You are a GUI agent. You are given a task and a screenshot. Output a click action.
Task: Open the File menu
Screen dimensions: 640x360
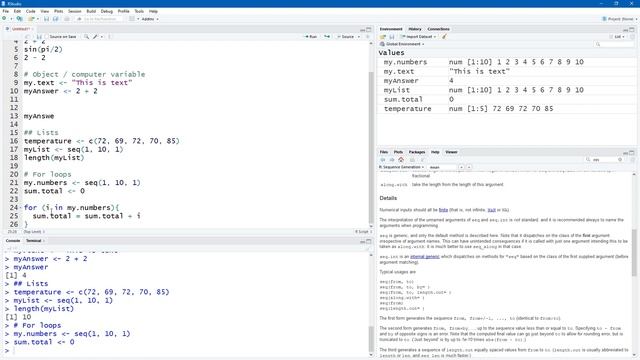(x=6, y=11)
